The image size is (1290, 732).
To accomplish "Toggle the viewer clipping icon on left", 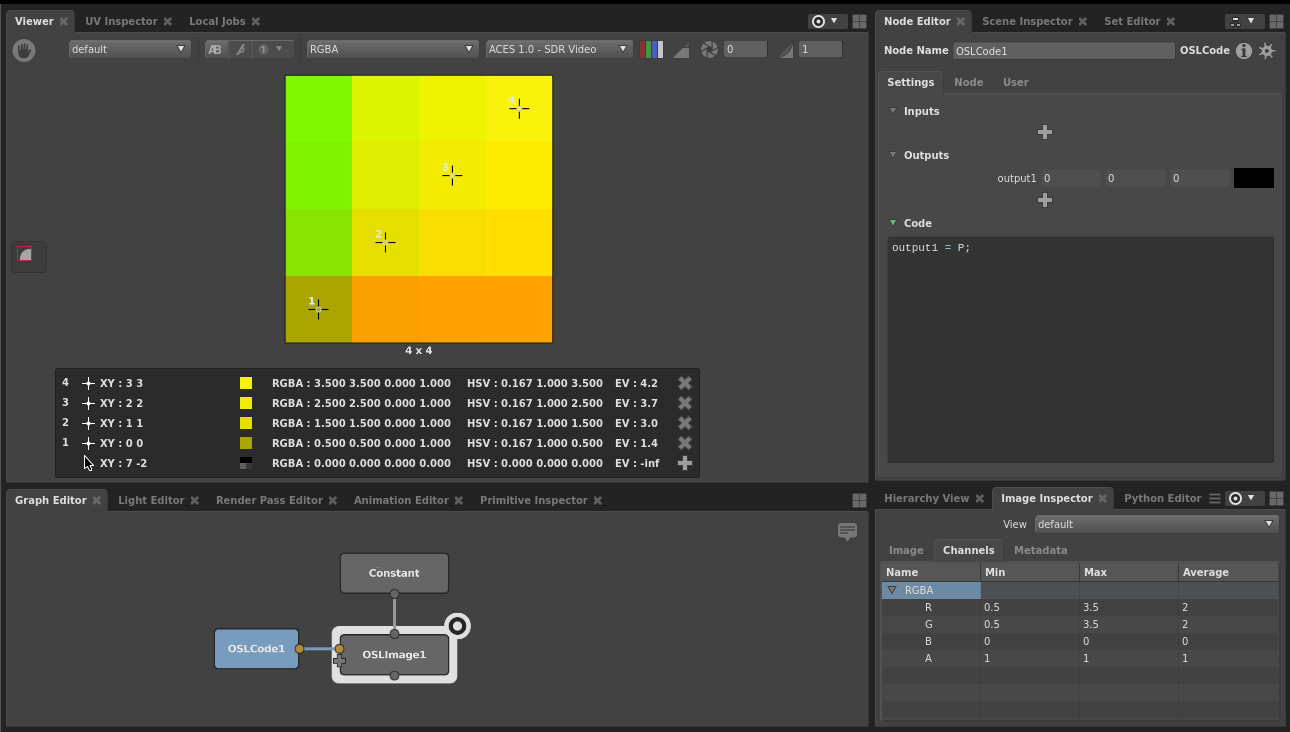I will [x=25, y=256].
